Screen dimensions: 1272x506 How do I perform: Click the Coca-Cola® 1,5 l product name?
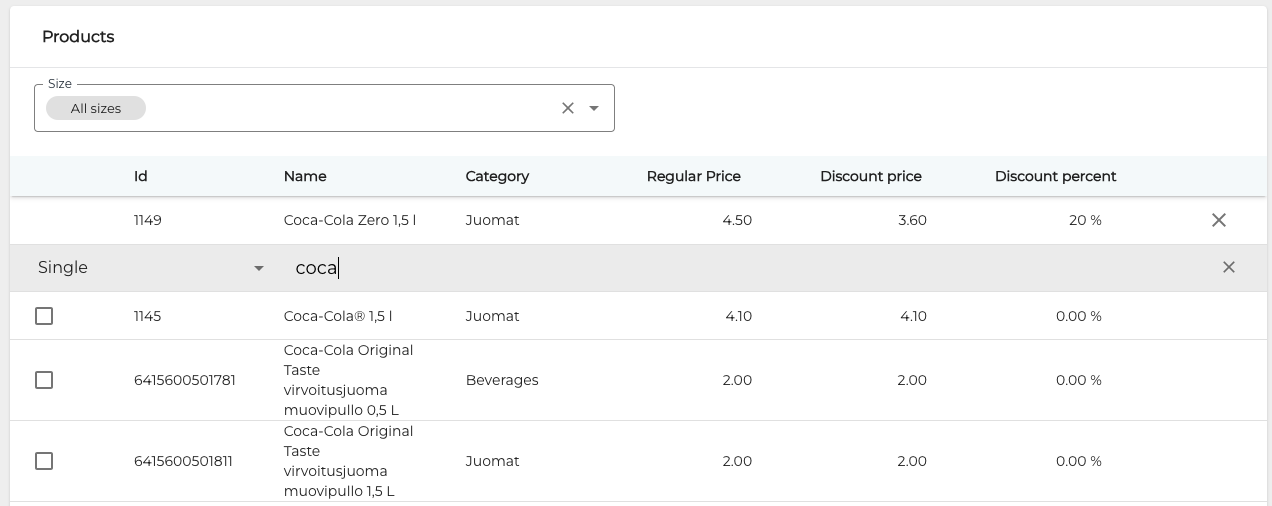pyautogui.click(x=338, y=316)
